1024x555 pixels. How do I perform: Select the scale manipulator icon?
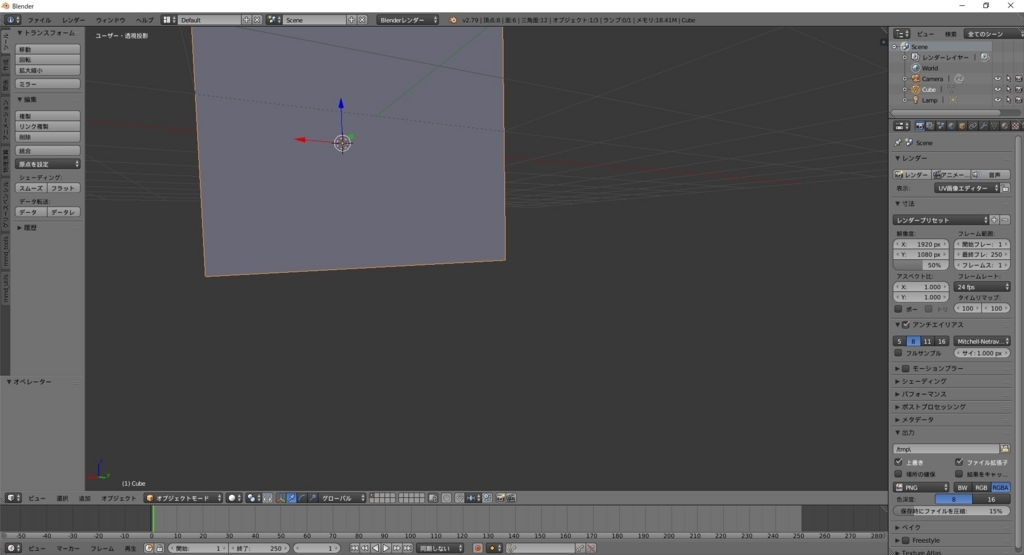pyautogui.click(x=312, y=498)
